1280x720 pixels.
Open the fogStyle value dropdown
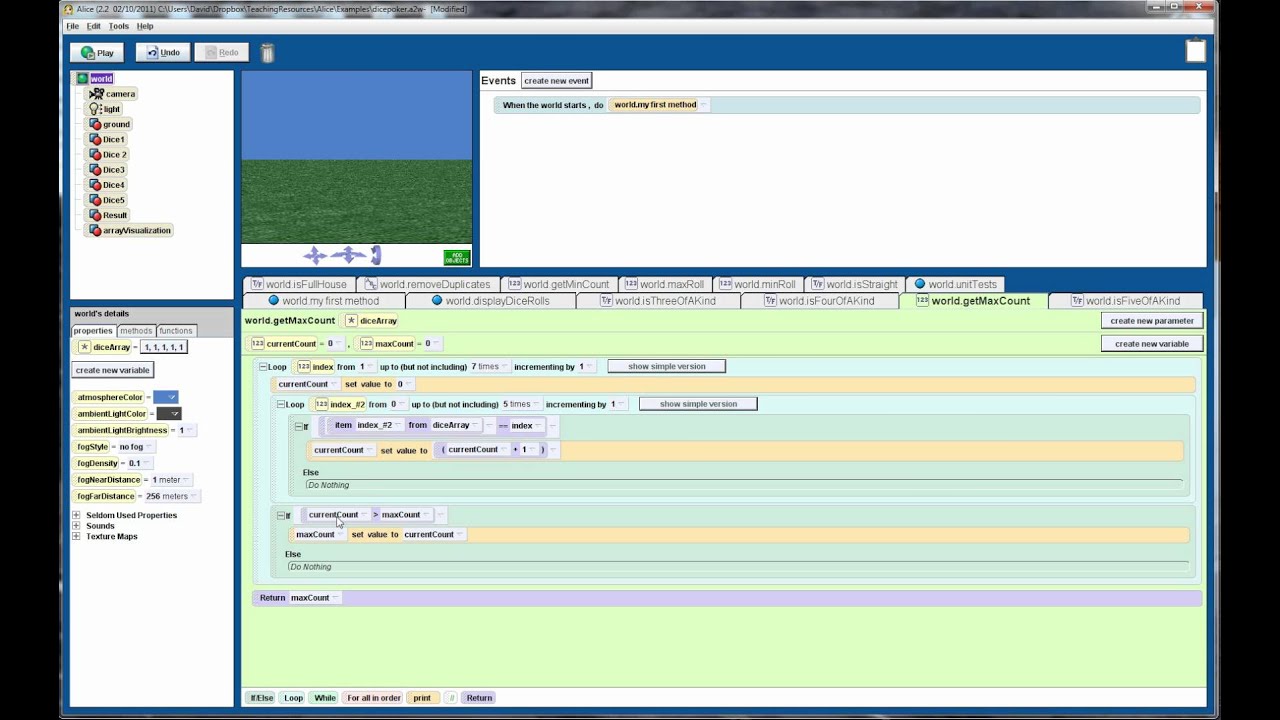point(135,447)
